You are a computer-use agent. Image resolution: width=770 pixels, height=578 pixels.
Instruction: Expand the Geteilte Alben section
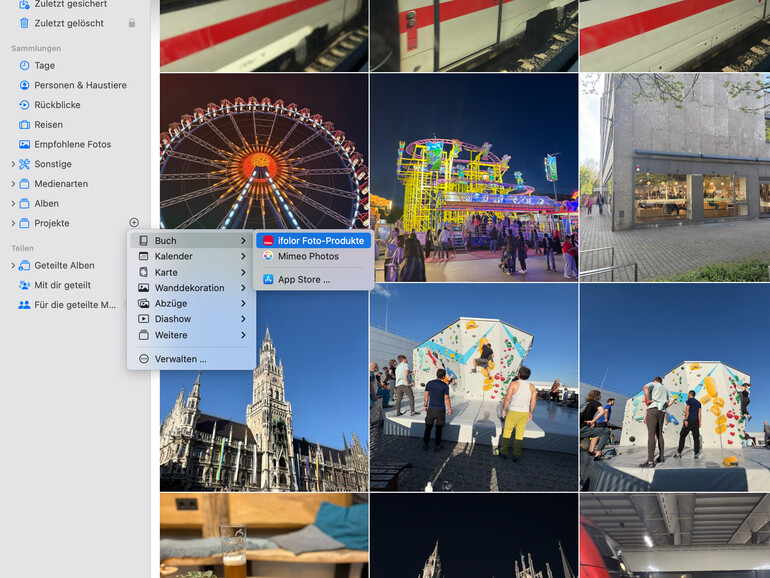pyautogui.click(x=13, y=266)
